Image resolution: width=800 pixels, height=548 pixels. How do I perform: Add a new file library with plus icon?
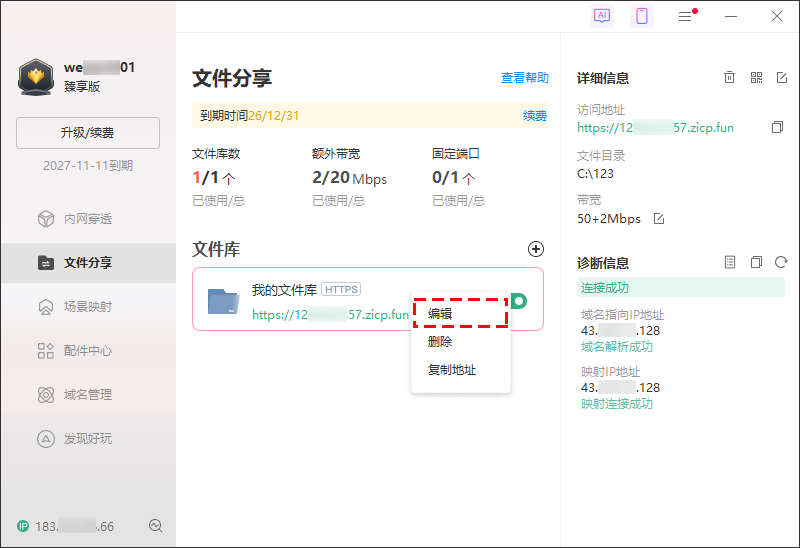536,249
